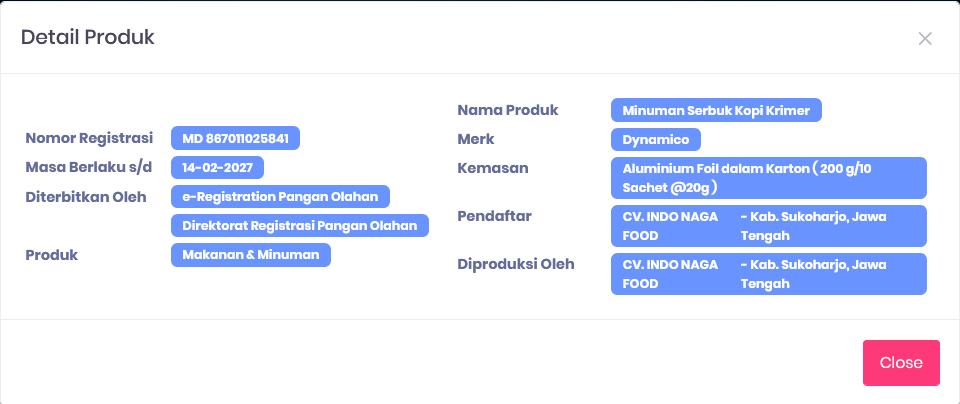Click the Kemasan label
Viewport: 960px width, 404px height.
[493, 168]
